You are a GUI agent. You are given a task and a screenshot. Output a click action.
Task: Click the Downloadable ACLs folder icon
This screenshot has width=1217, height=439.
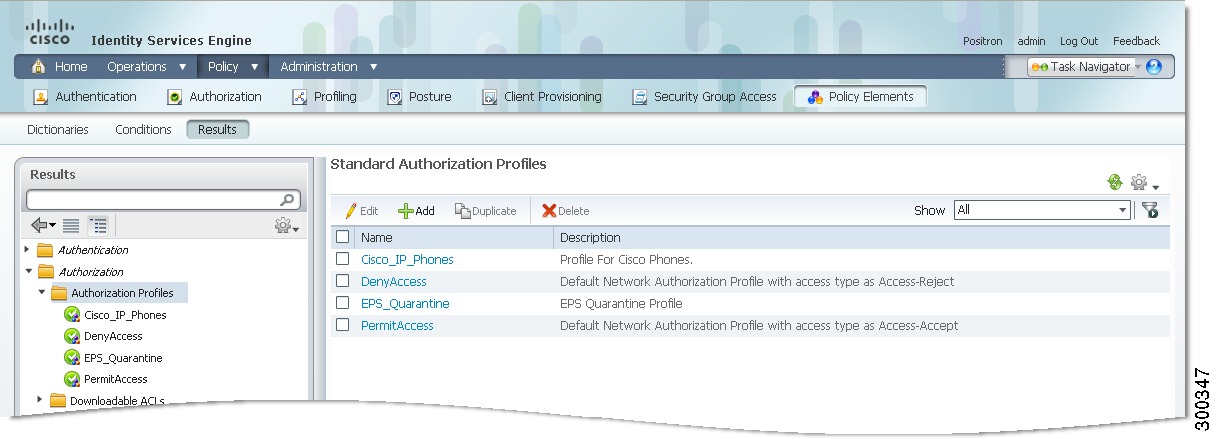57,401
